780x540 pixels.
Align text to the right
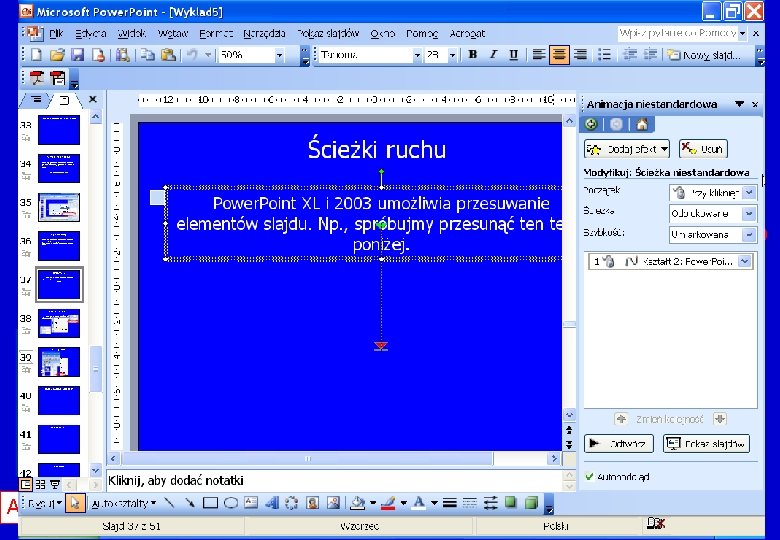(580, 55)
